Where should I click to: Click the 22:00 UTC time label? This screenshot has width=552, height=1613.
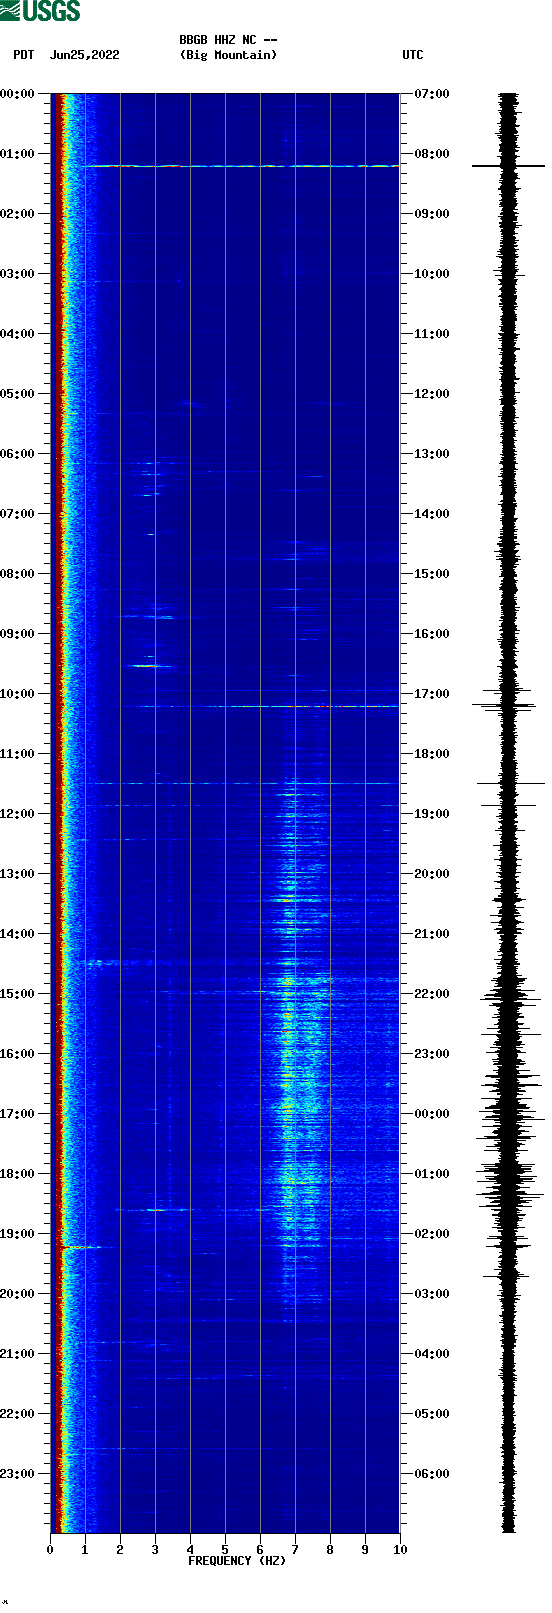click(432, 994)
